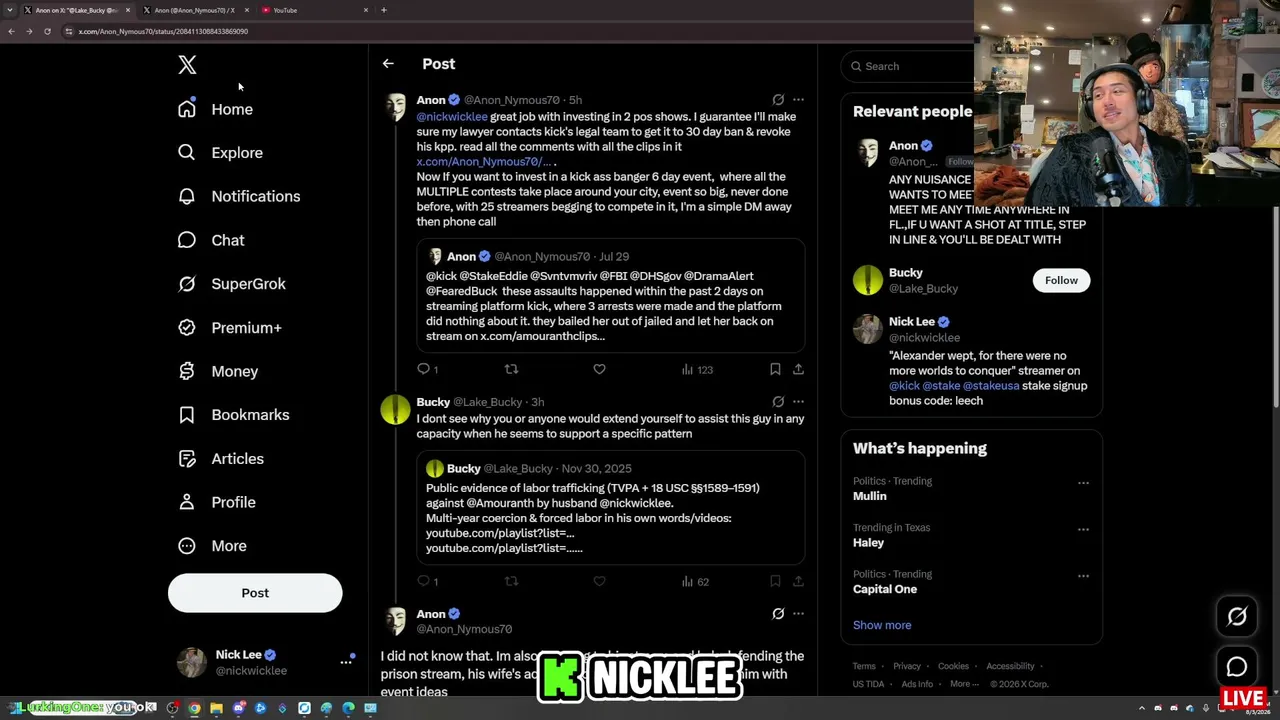Open the Articles sidebar item
Screen dimensions: 1280x720
point(221,459)
